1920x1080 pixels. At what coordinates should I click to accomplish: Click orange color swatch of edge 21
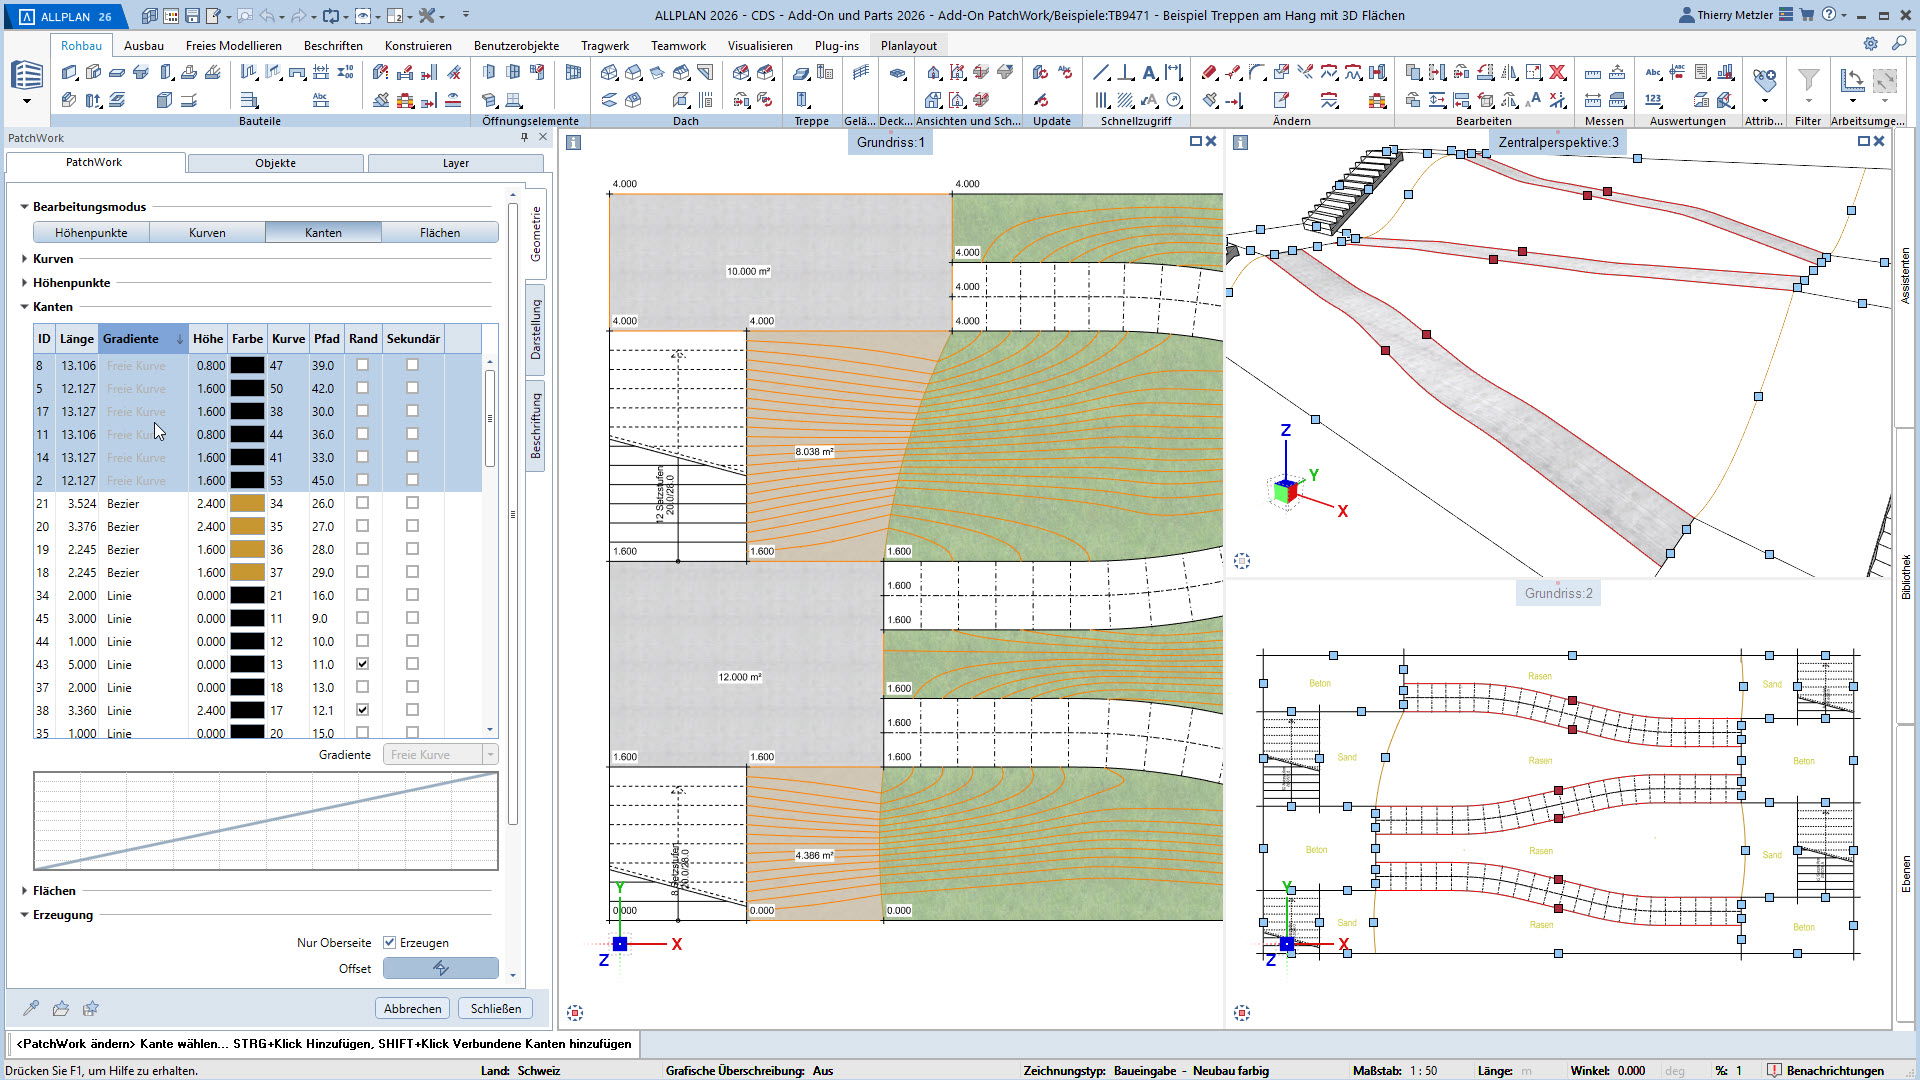tap(247, 503)
